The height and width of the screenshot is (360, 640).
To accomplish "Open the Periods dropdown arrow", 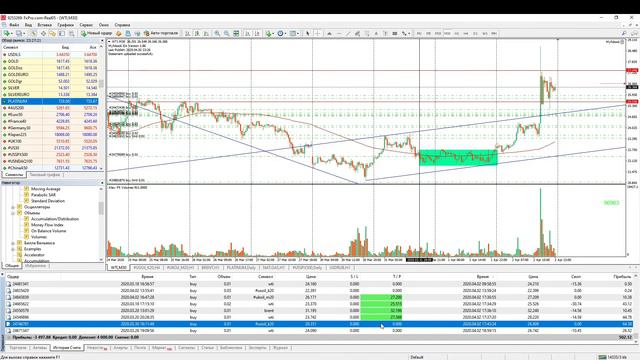I will point(286,33).
